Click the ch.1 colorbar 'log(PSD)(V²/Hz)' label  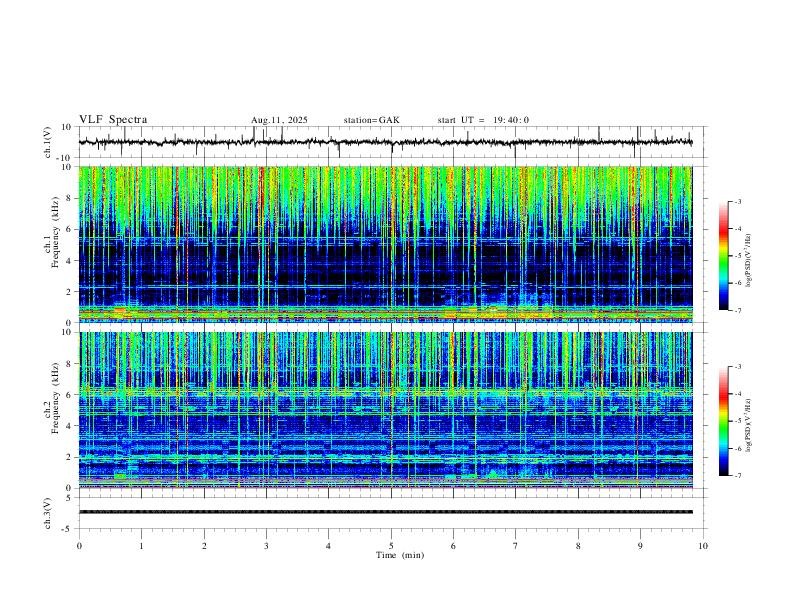[x=749, y=261]
